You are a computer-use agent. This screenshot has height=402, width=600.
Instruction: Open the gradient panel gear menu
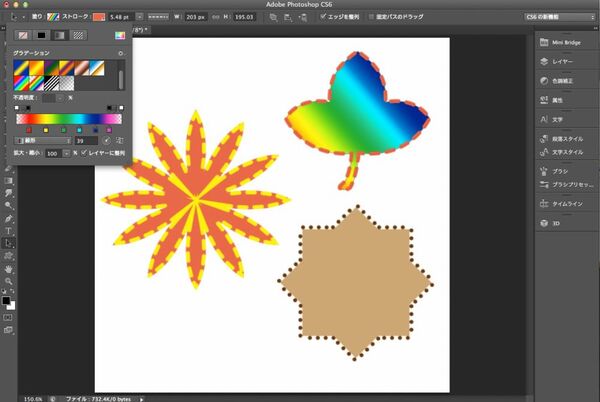(x=120, y=53)
